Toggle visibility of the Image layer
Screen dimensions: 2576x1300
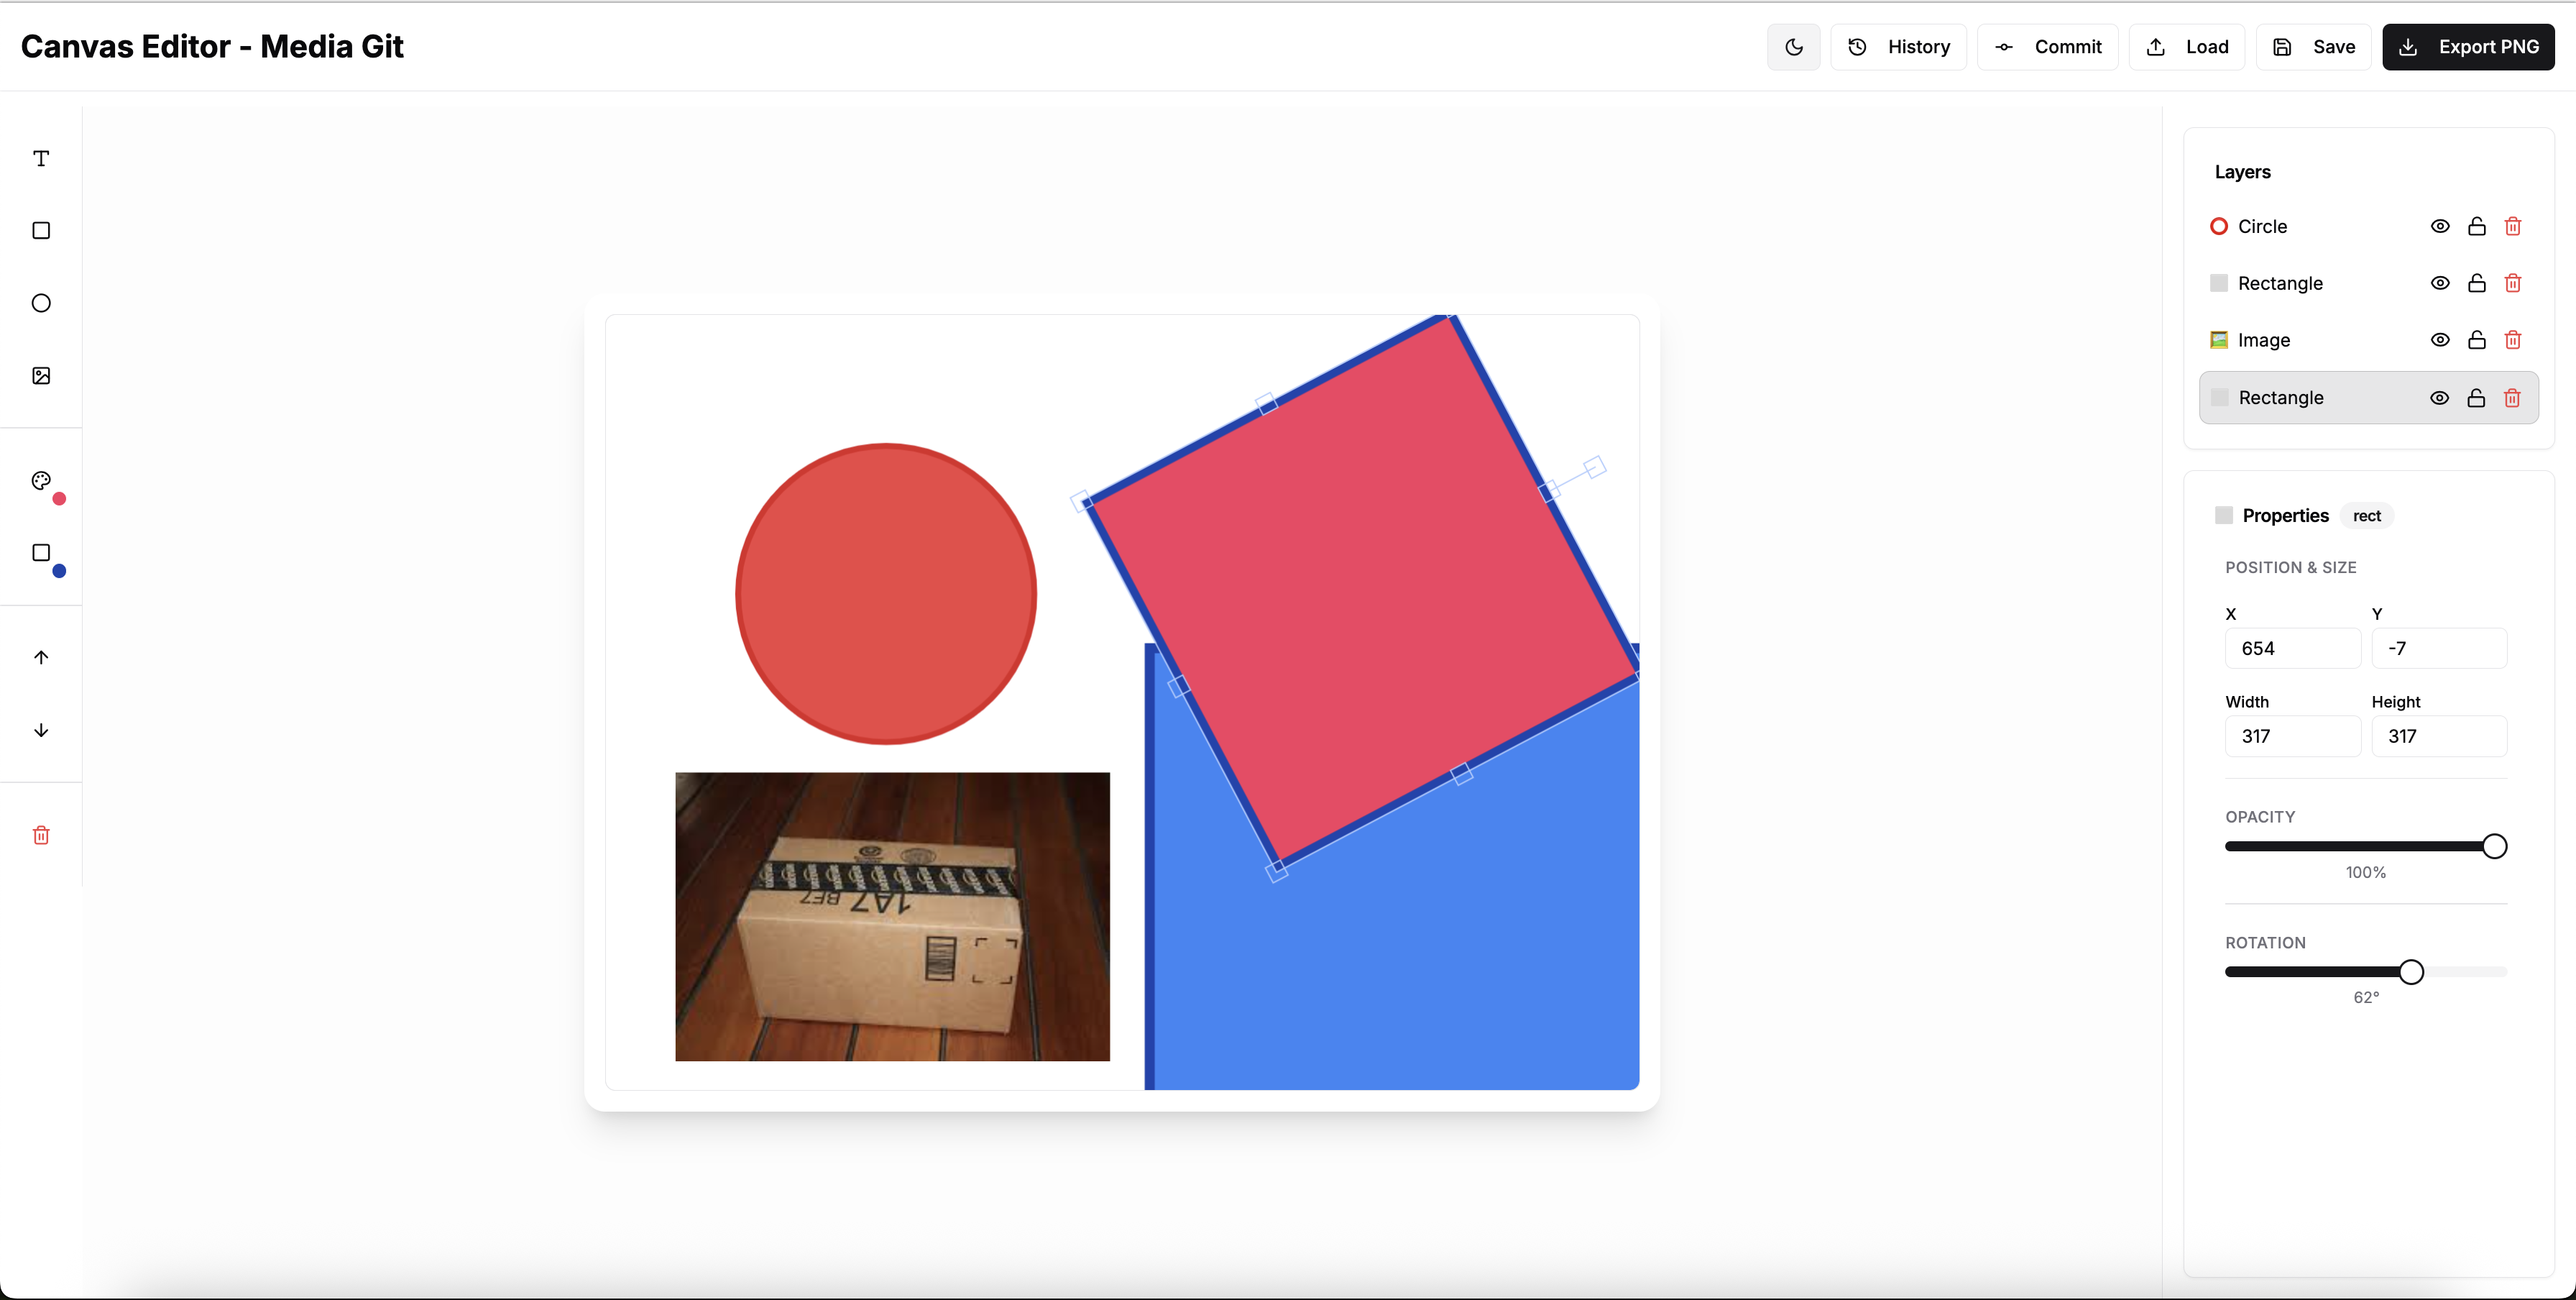[x=2439, y=340]
